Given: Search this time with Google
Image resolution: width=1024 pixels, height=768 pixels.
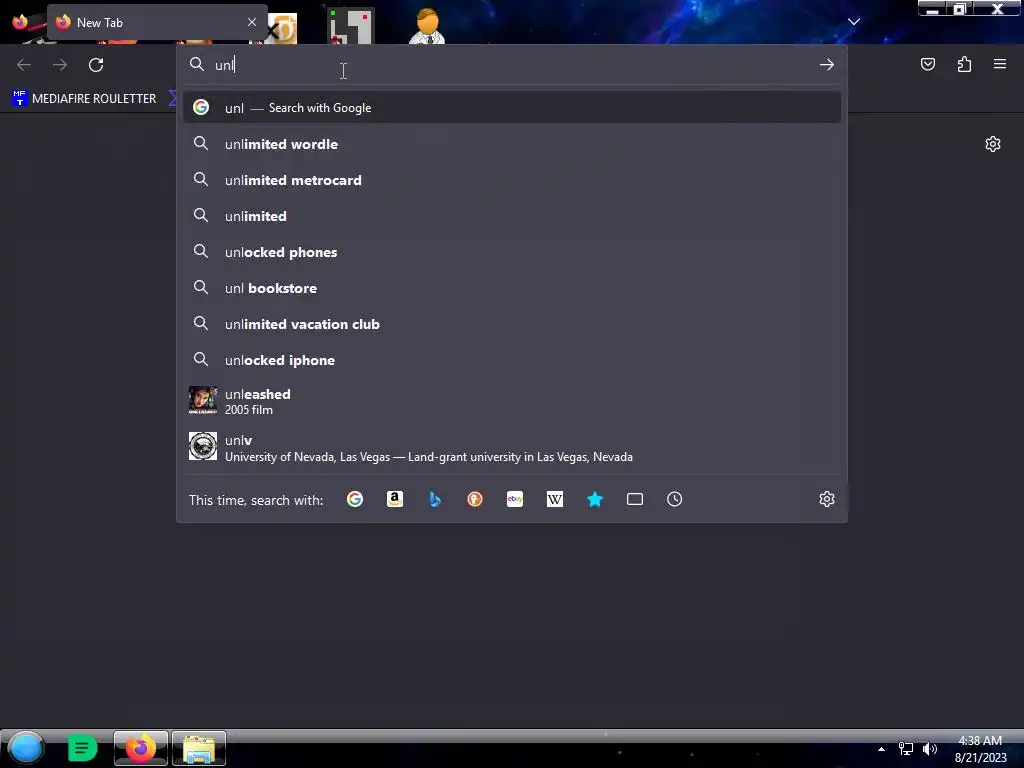Looking at the screenshot, I should pyautogui.click(x=355, y=500).
